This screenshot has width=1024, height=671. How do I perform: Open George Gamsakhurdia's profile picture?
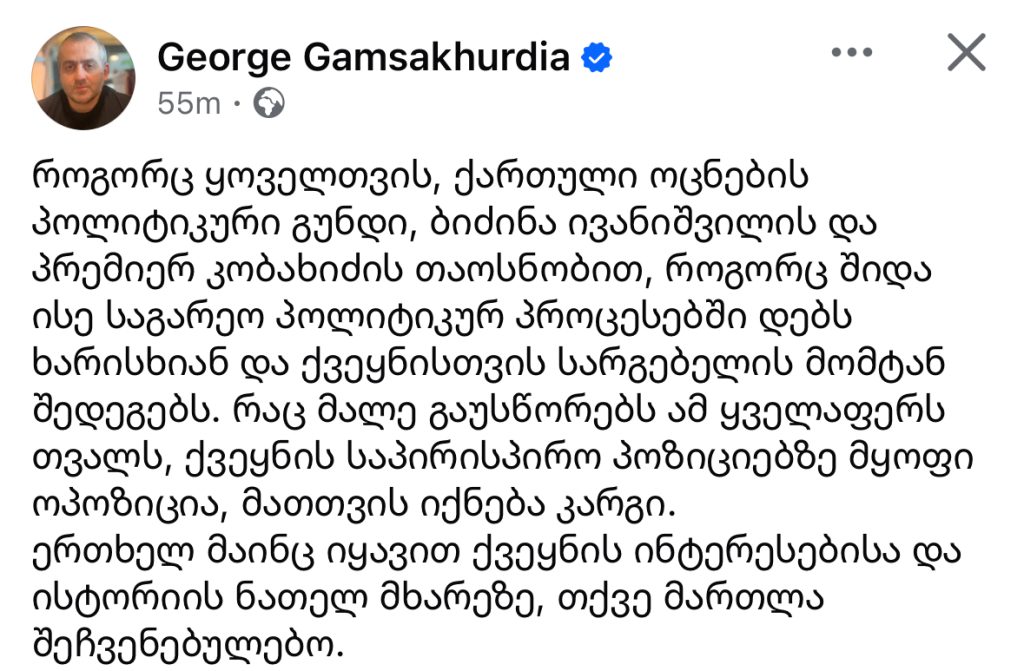click(83, 78)
